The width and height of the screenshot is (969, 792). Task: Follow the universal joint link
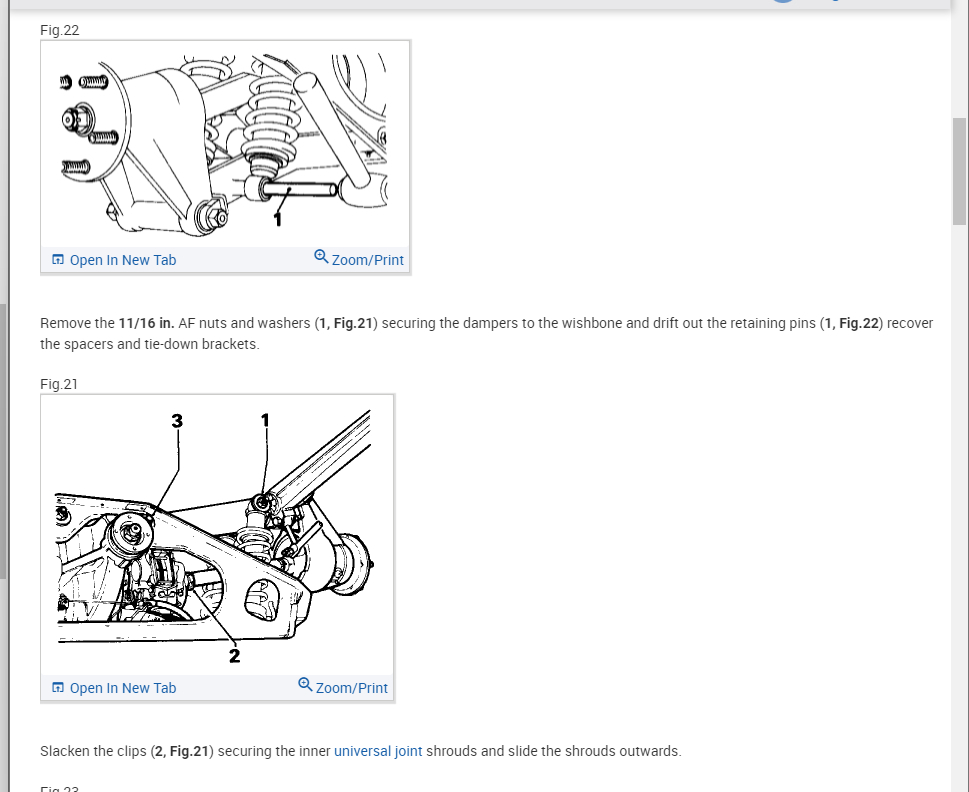[378, 751]
